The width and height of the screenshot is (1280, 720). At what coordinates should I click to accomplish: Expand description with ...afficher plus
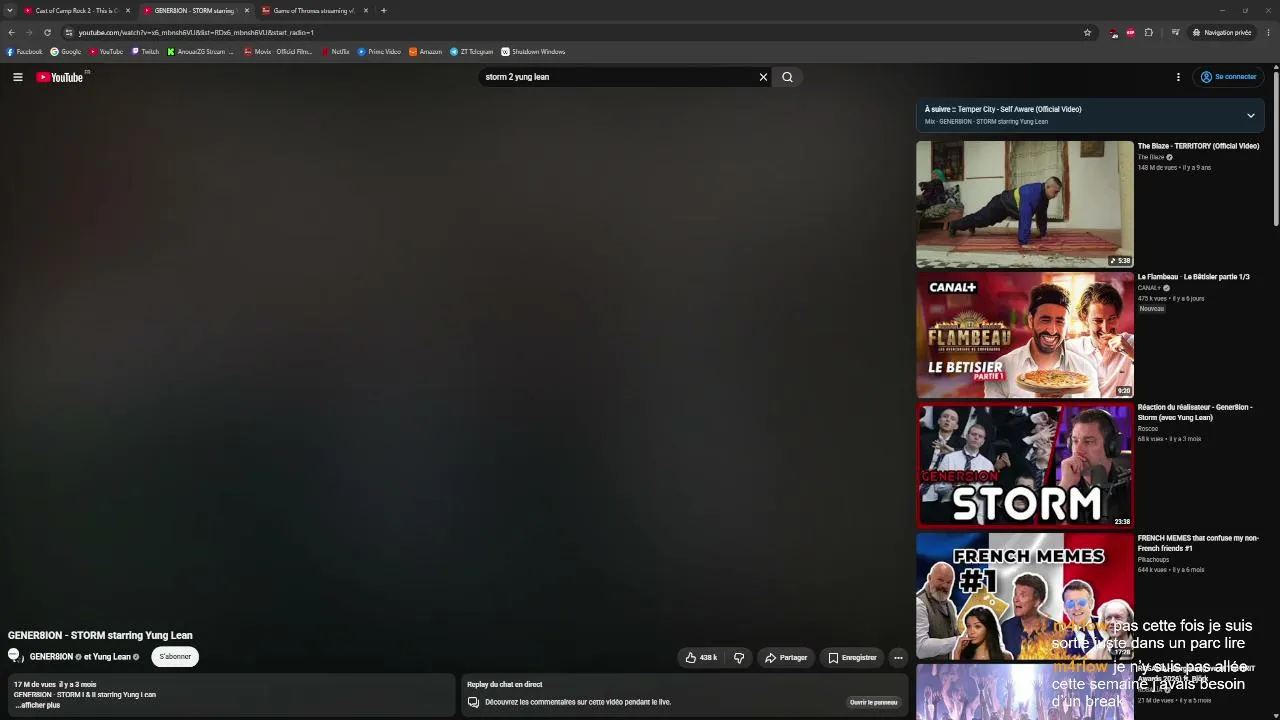pyautogui.click(x=38, y=705)
